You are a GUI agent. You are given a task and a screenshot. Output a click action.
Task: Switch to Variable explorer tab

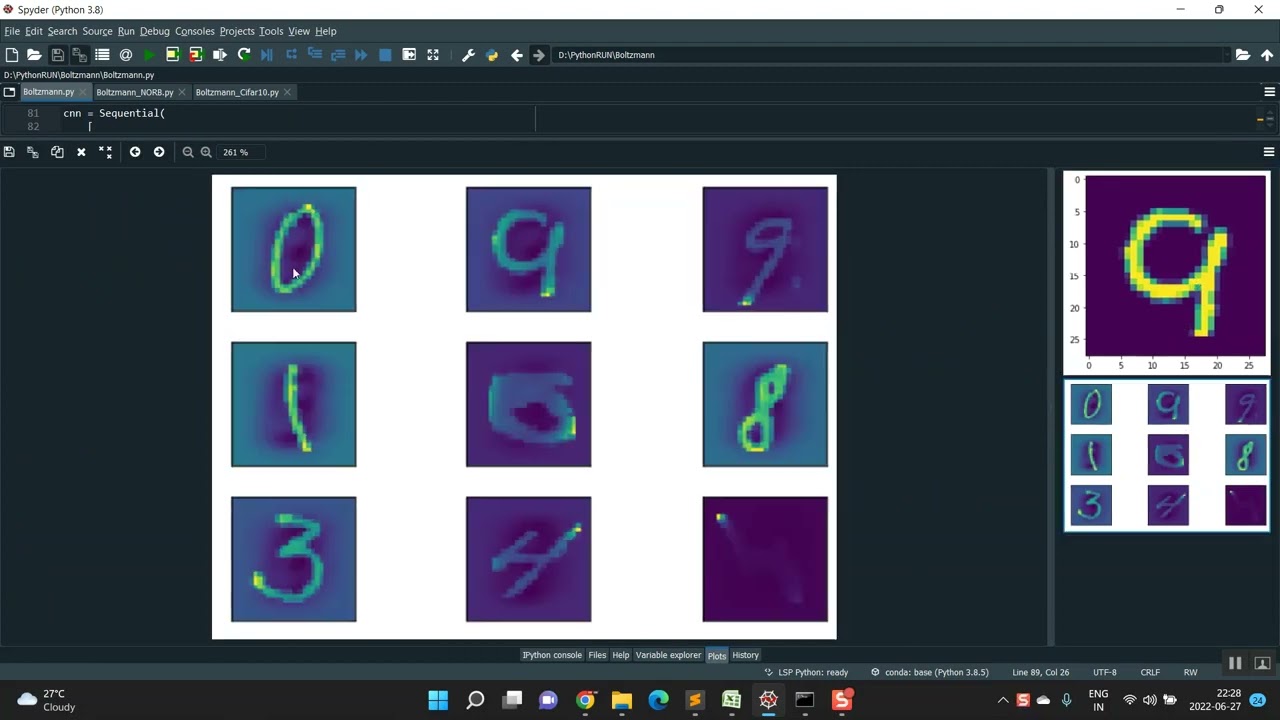(x=668, y=655)
